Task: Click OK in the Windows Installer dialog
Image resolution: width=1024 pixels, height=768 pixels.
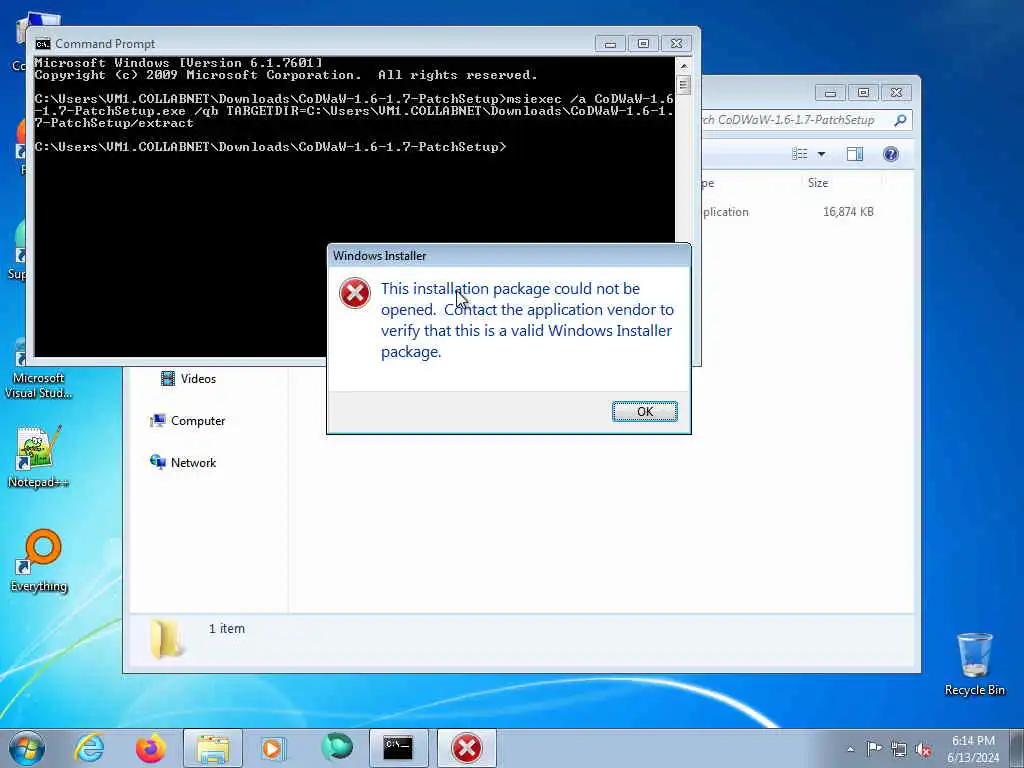Action: pos(645,411)
